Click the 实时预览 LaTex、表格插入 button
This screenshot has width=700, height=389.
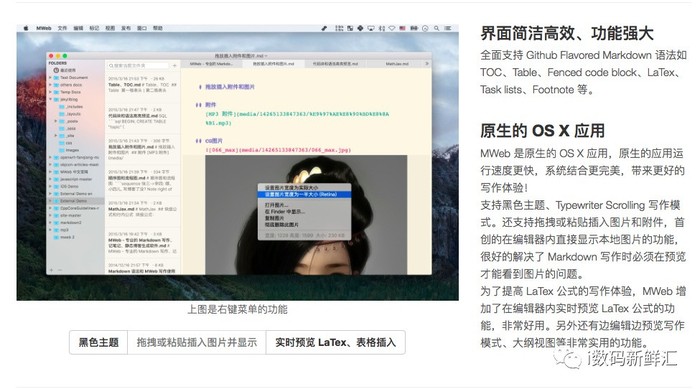click(335, 343)
